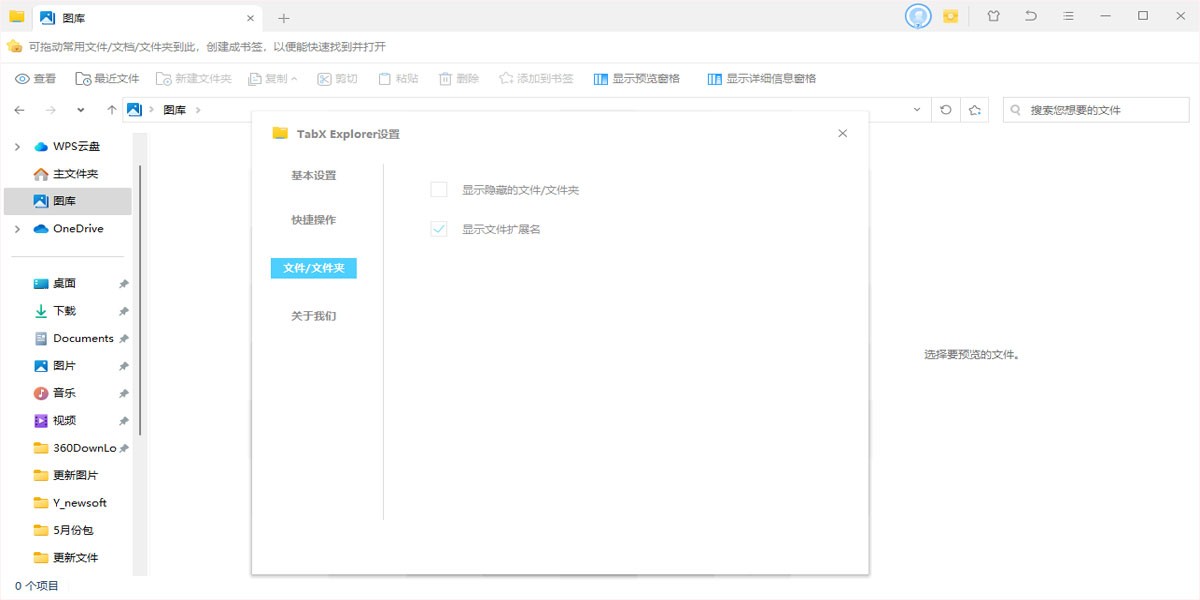1200x600 pixels.
Task: Open 快捷操作 in settings dialog
Action: 314,220
